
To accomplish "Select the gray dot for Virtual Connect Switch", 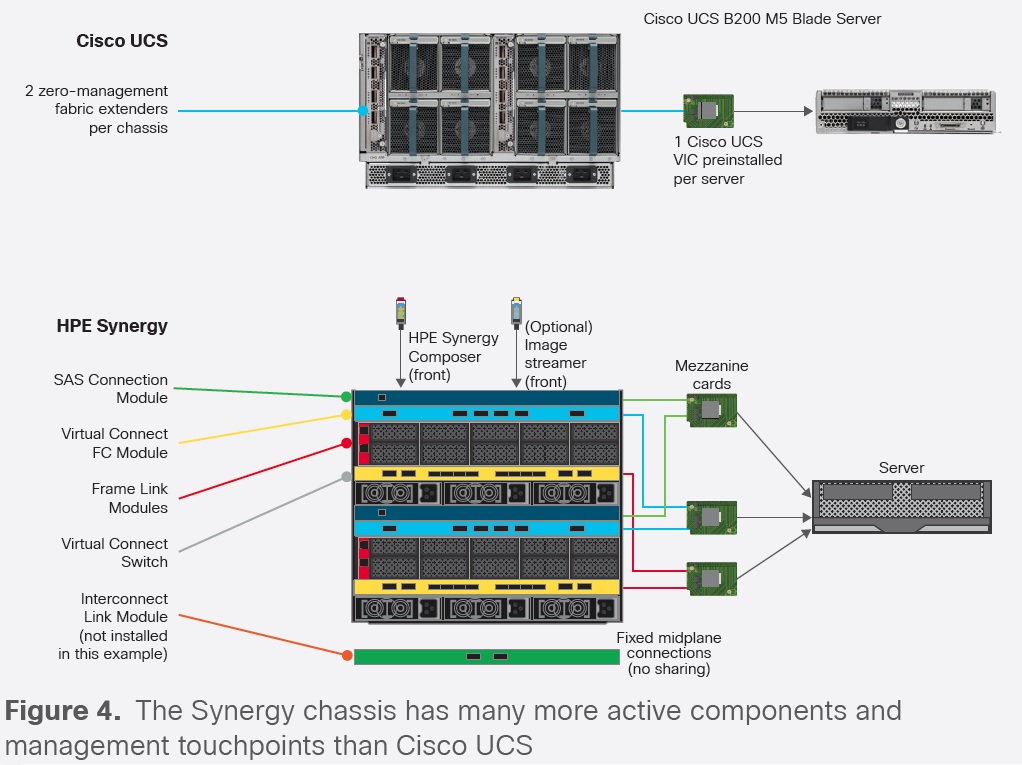I will coord(346,477).
